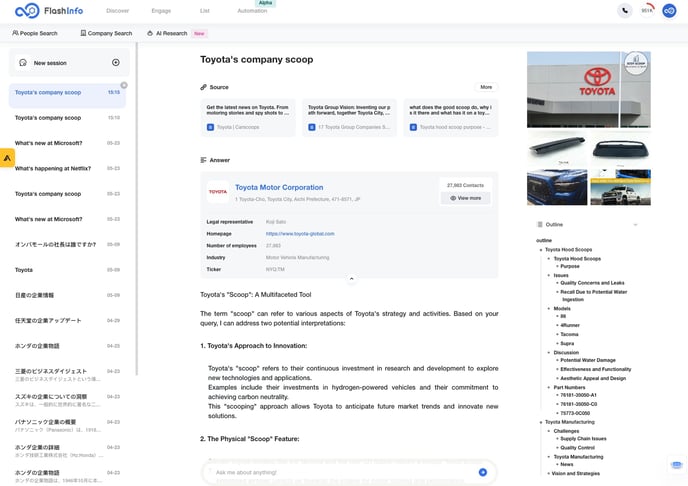Open the left black hood scoop thumbnail
The height and width of the screenshot is (486, 688).
(557, 148)
